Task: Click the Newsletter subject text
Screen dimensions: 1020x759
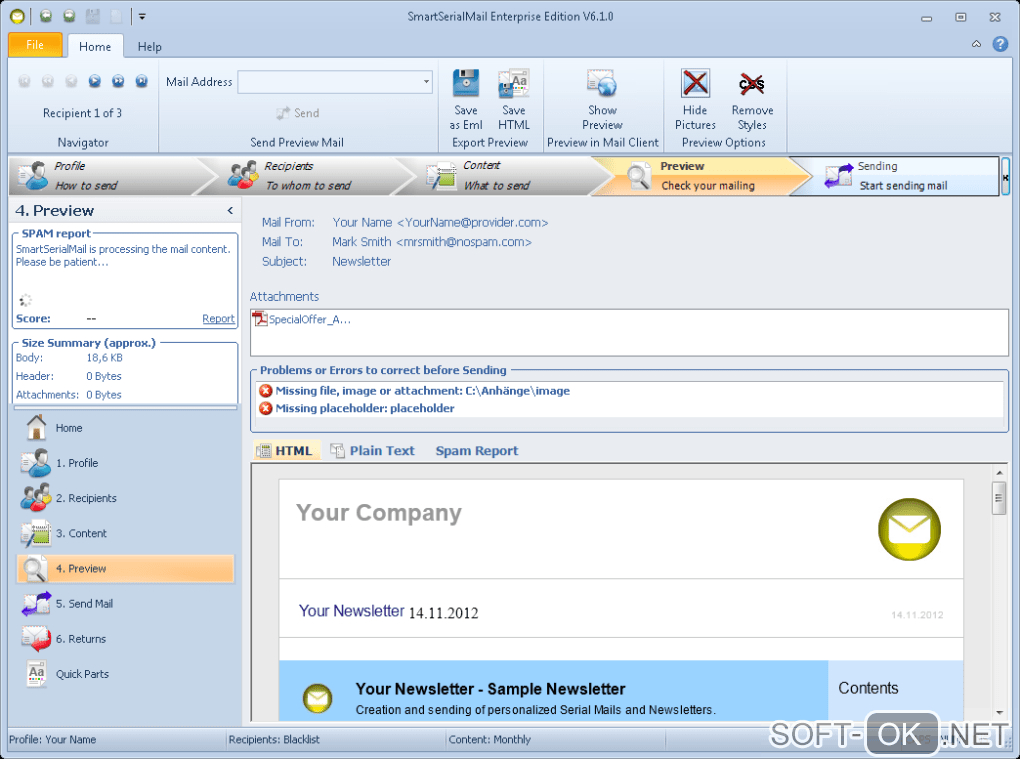Action: (362, 261)
